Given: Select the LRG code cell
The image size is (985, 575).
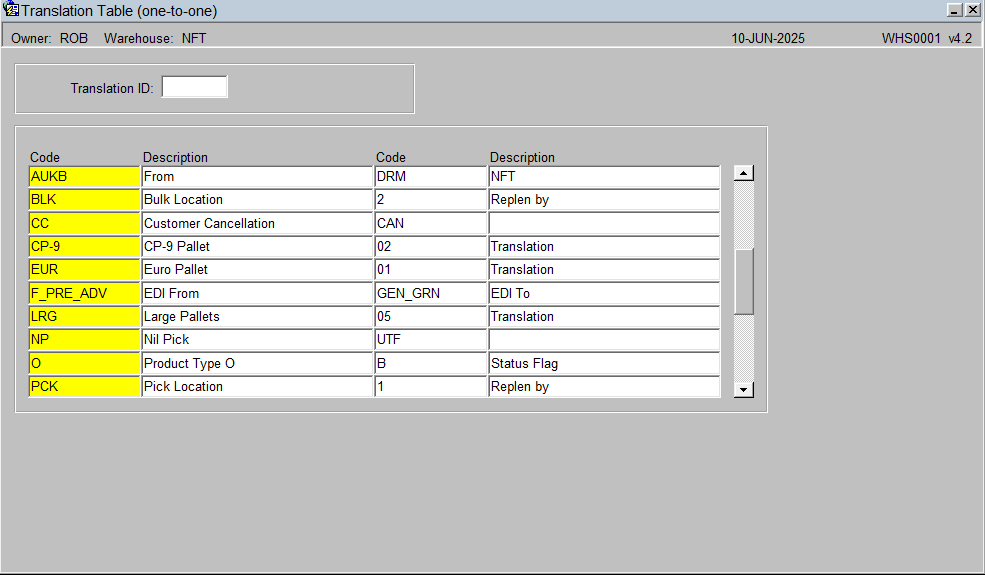Looking at the screenshot, I should click(x=84, y=316).
